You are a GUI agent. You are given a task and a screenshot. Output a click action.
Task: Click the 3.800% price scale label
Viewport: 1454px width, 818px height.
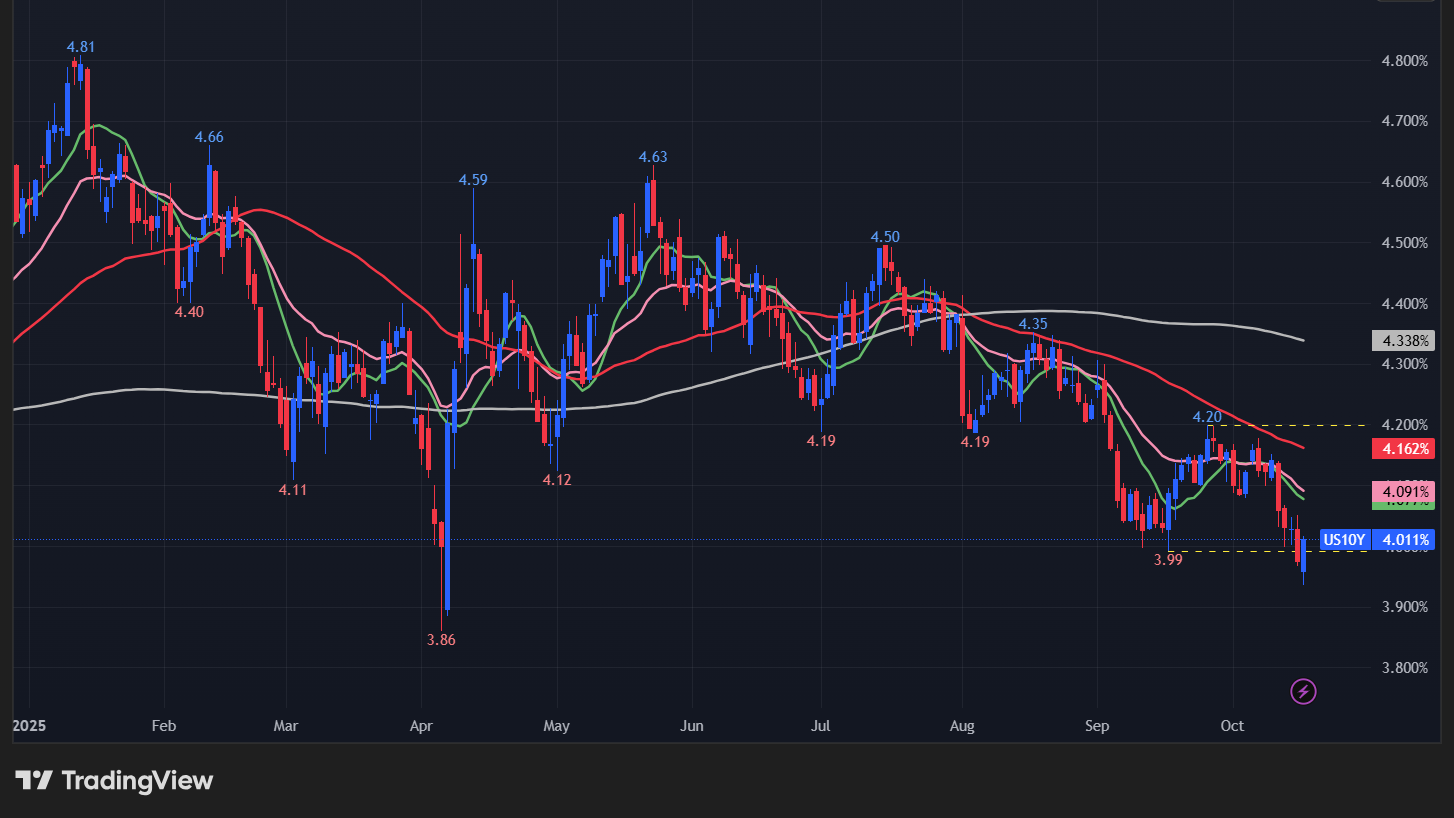pos(1405,668)
